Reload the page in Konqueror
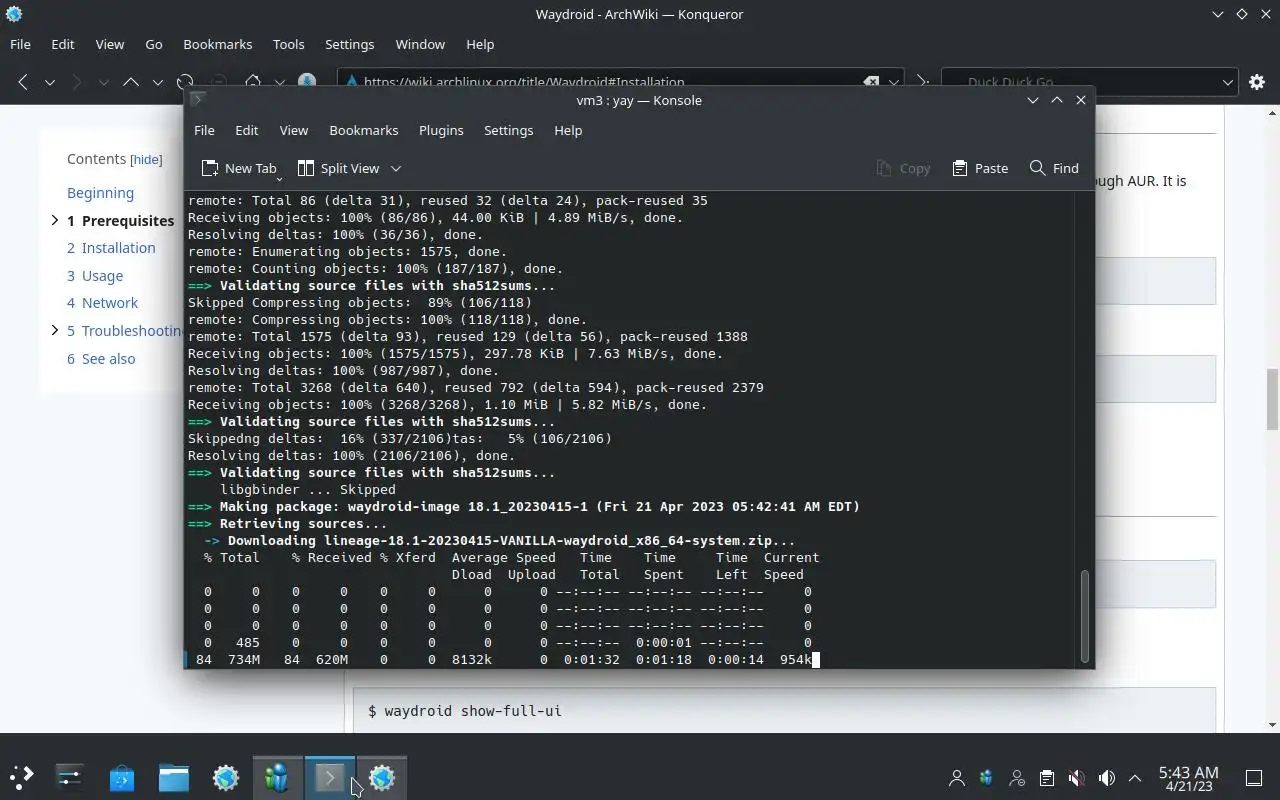 185,82
